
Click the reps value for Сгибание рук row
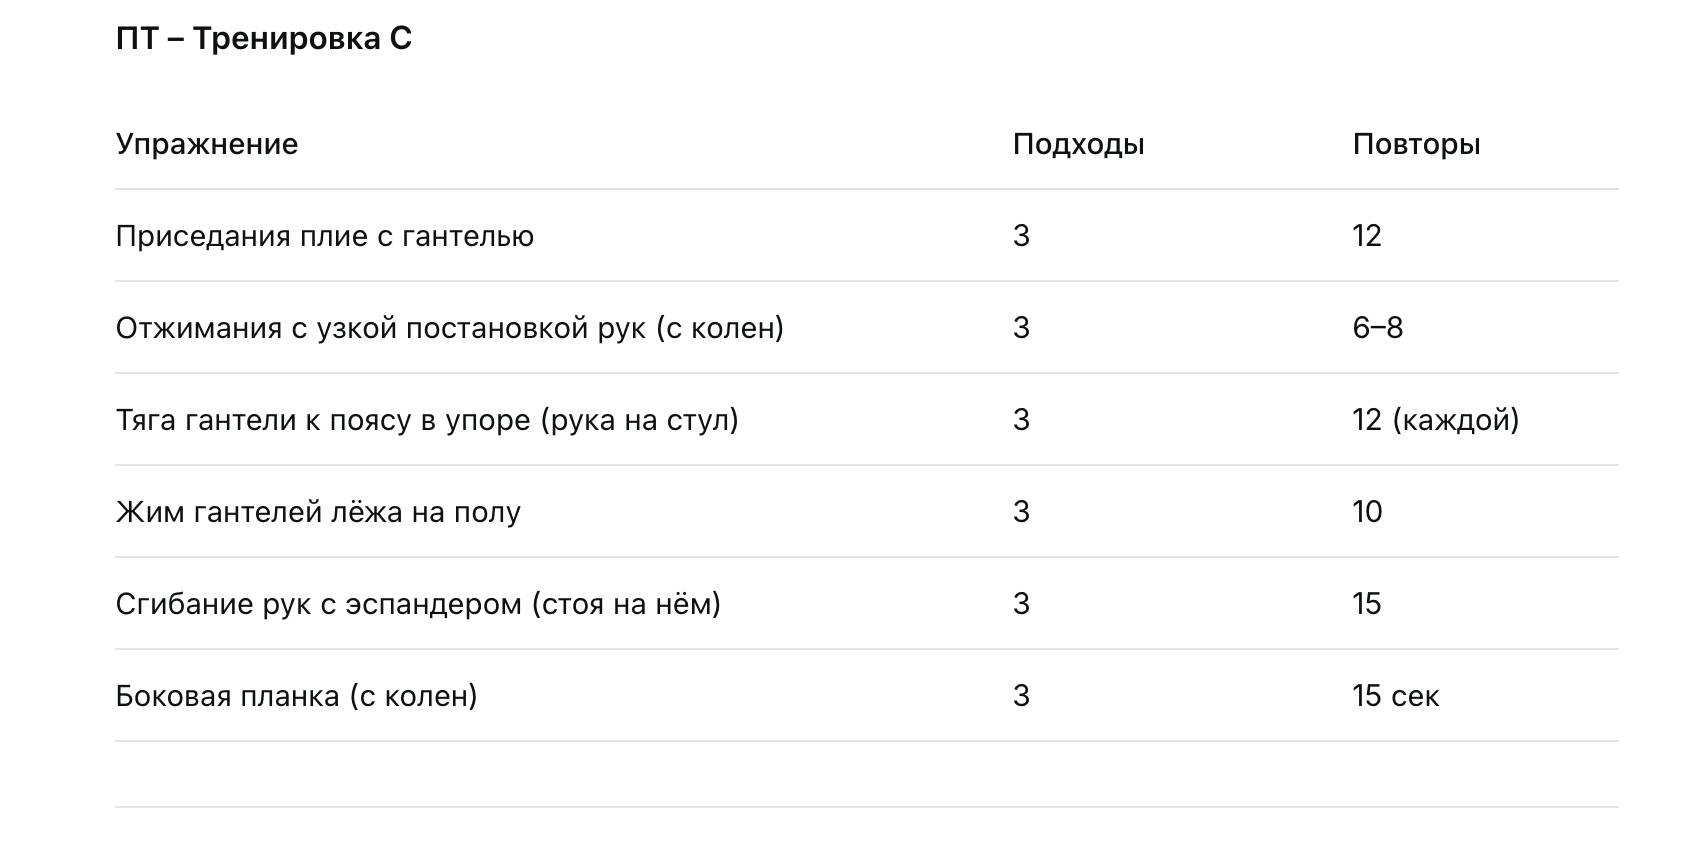(x=1367, y=604)
